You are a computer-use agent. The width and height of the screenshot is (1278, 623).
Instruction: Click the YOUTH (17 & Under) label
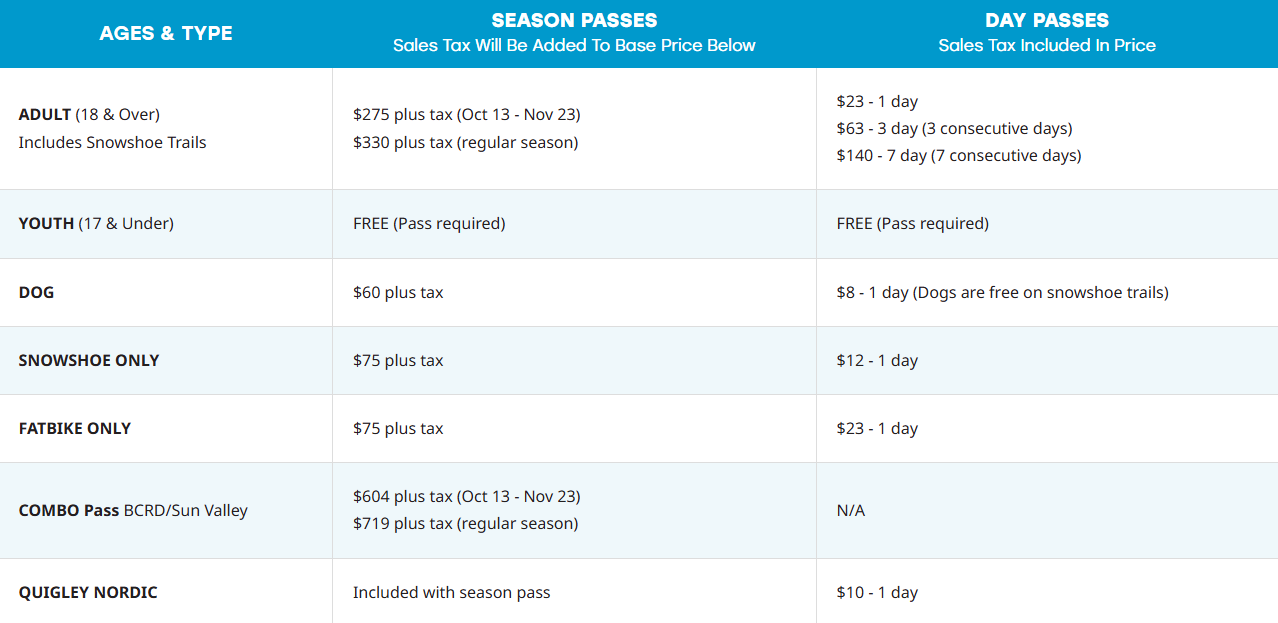pyautogui.click(x=96, y=224)
